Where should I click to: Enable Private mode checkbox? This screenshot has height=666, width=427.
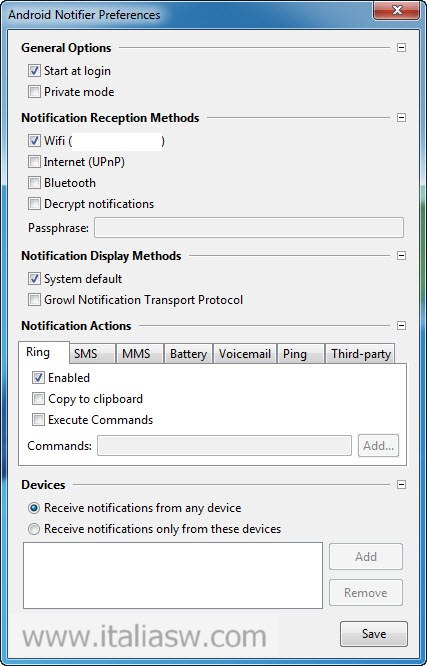34,92
